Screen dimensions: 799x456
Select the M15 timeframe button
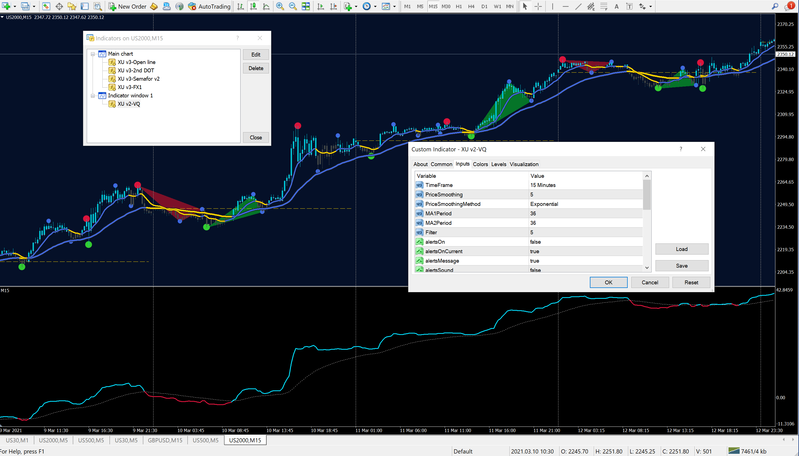(432, 6)
